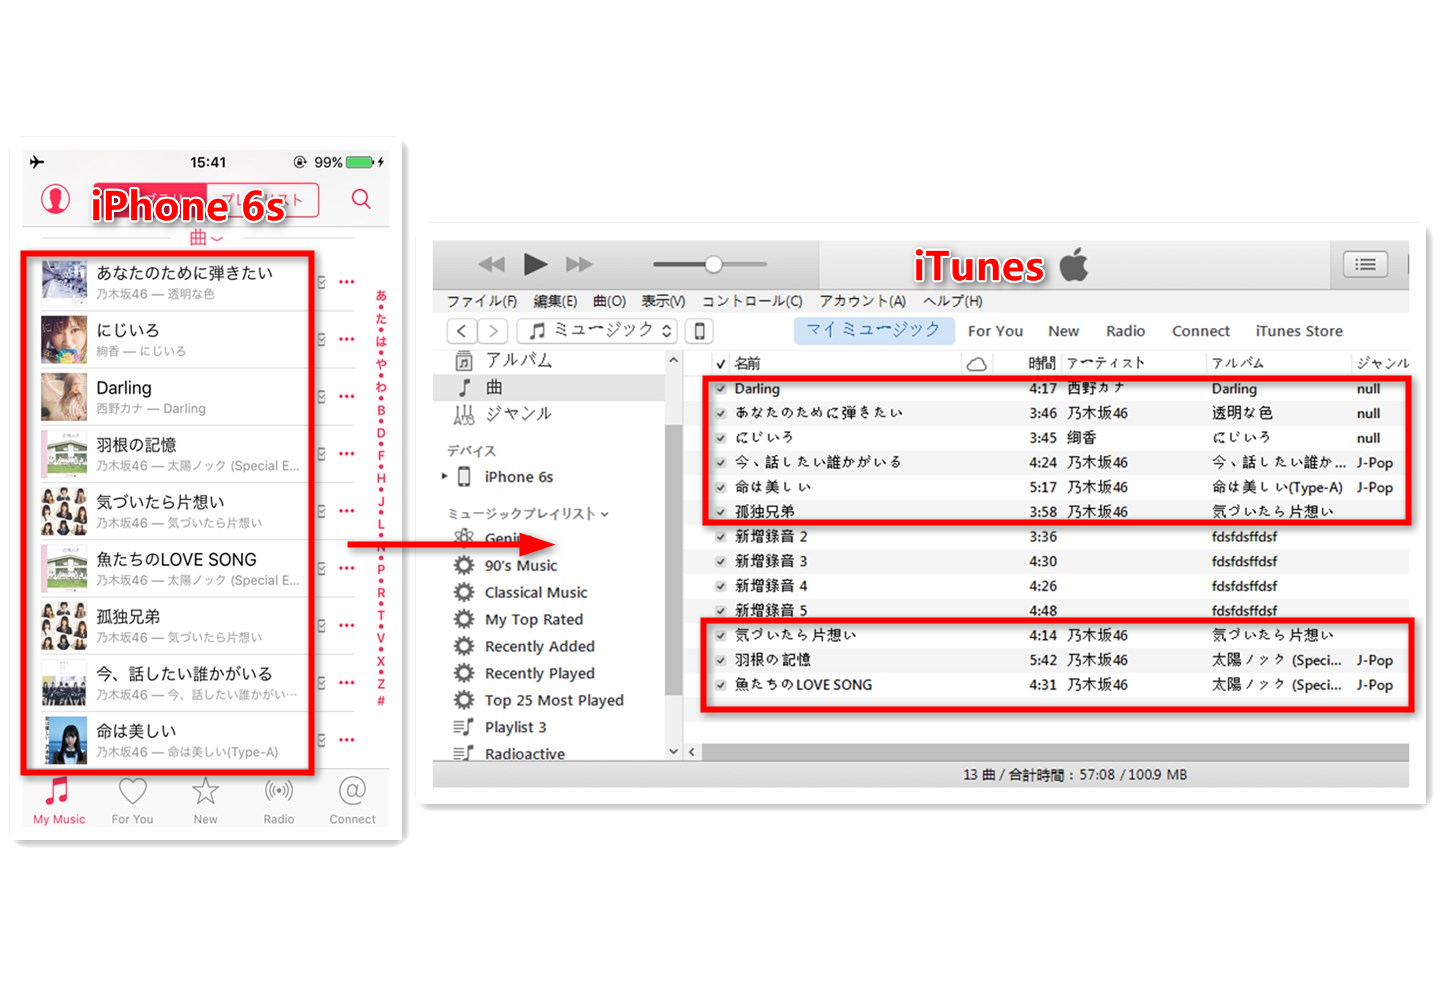The image size is (1440, 1000).
Task: Uncheck the Darling song checkbox
Action: 720,389
